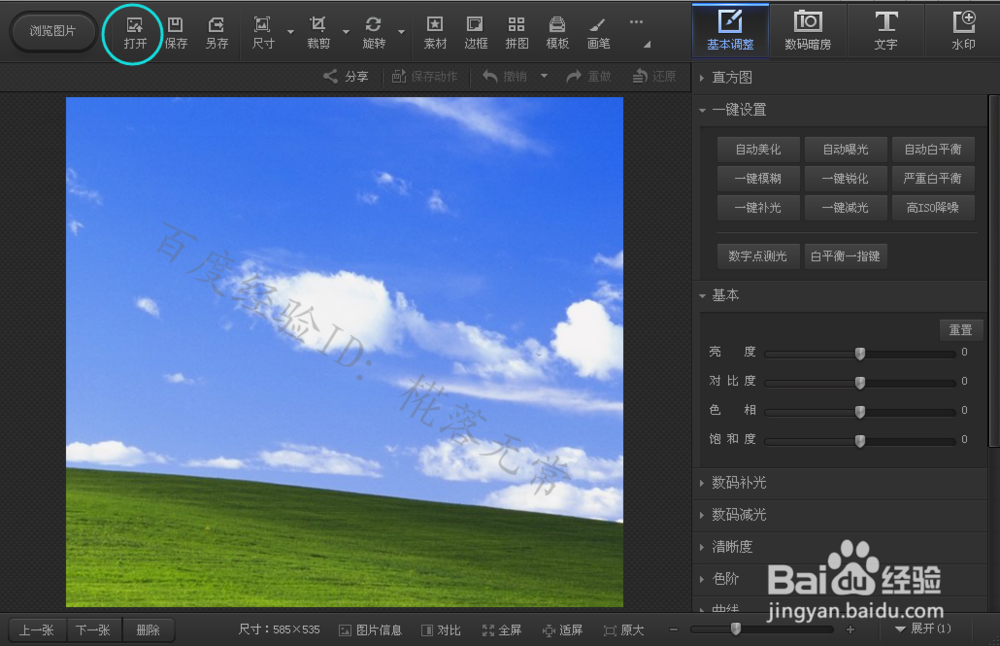Click the 旋转 rotate tool

coord(373,33)
